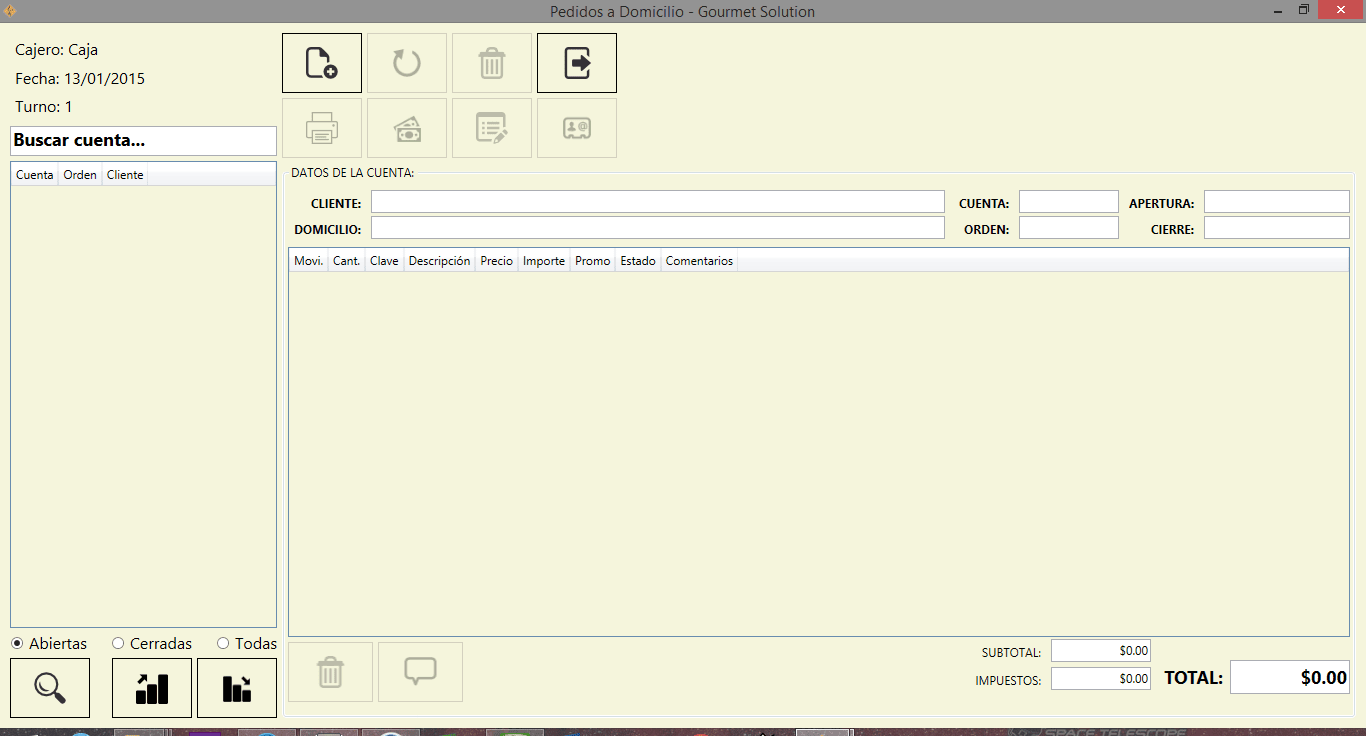
Task: Click the Cliente column header in account list
Action: coord(125,175)
